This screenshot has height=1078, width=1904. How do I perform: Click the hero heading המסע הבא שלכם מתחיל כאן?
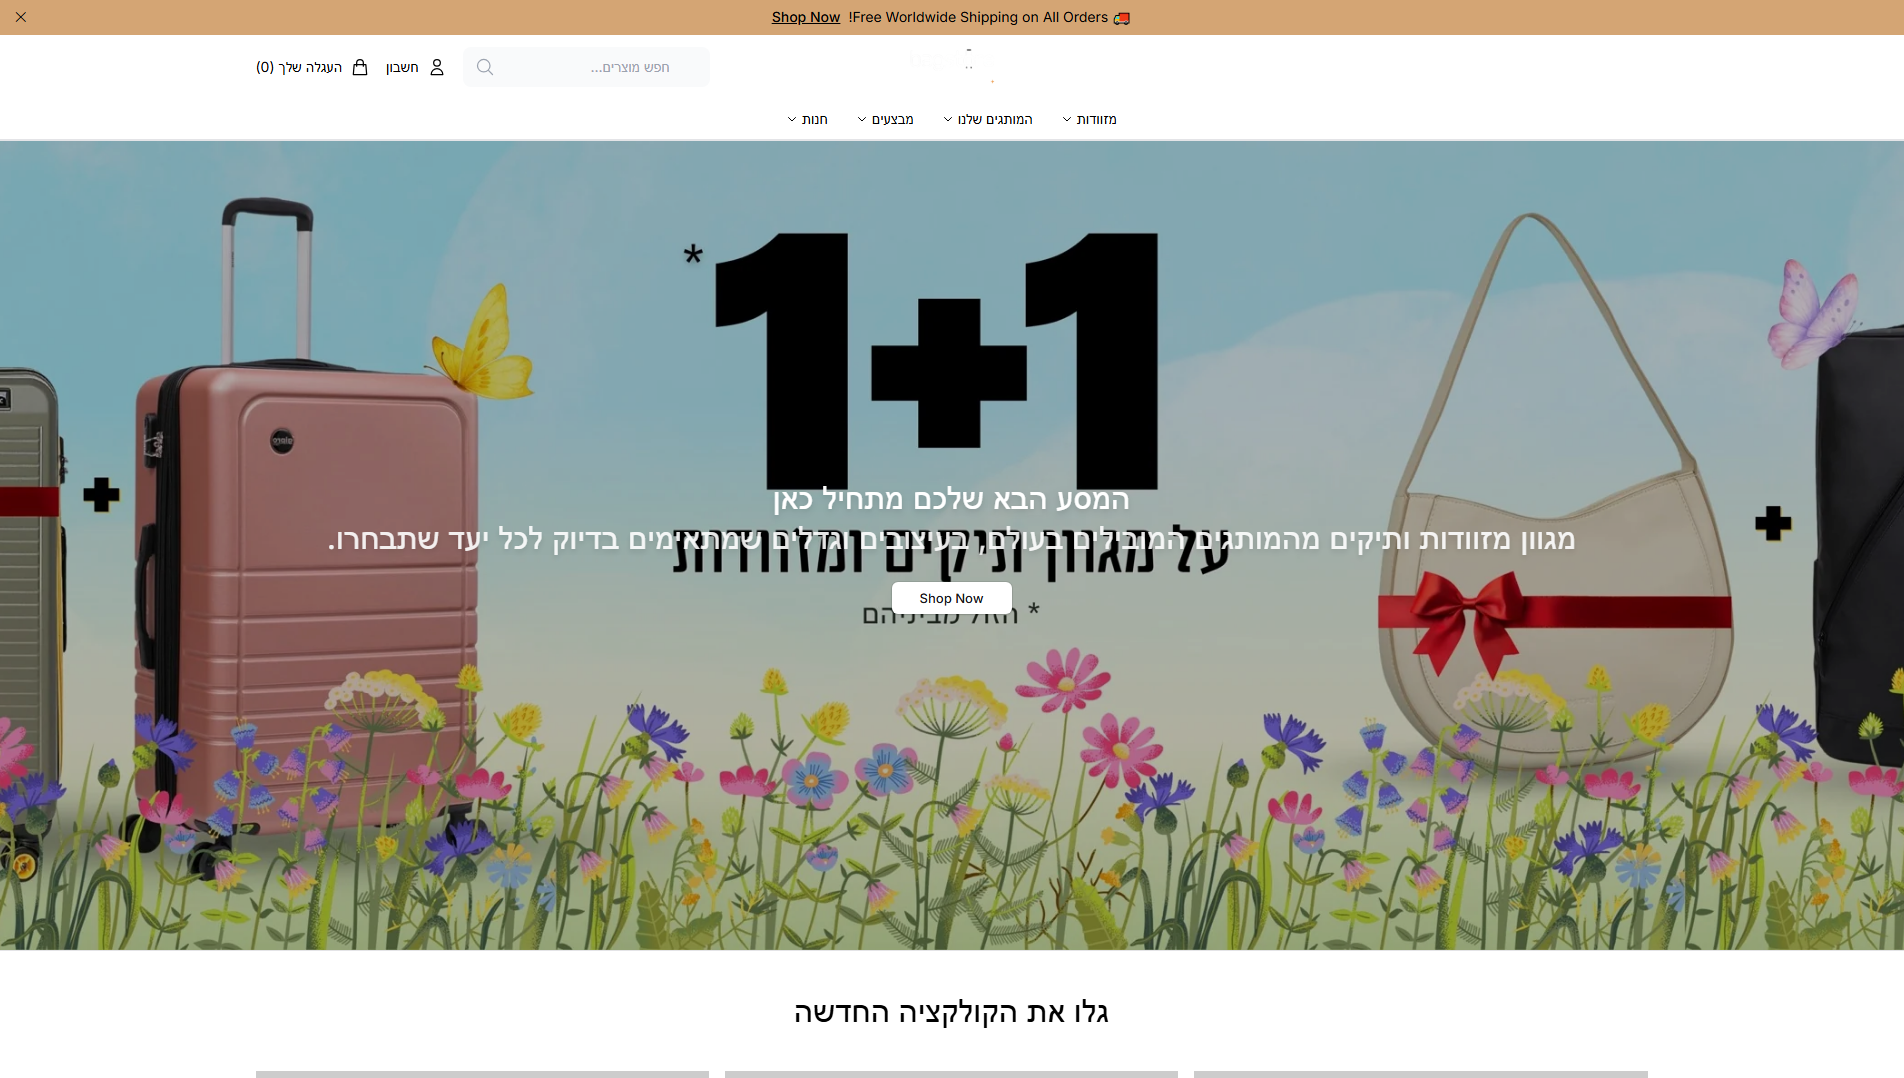tap(951, 498)
